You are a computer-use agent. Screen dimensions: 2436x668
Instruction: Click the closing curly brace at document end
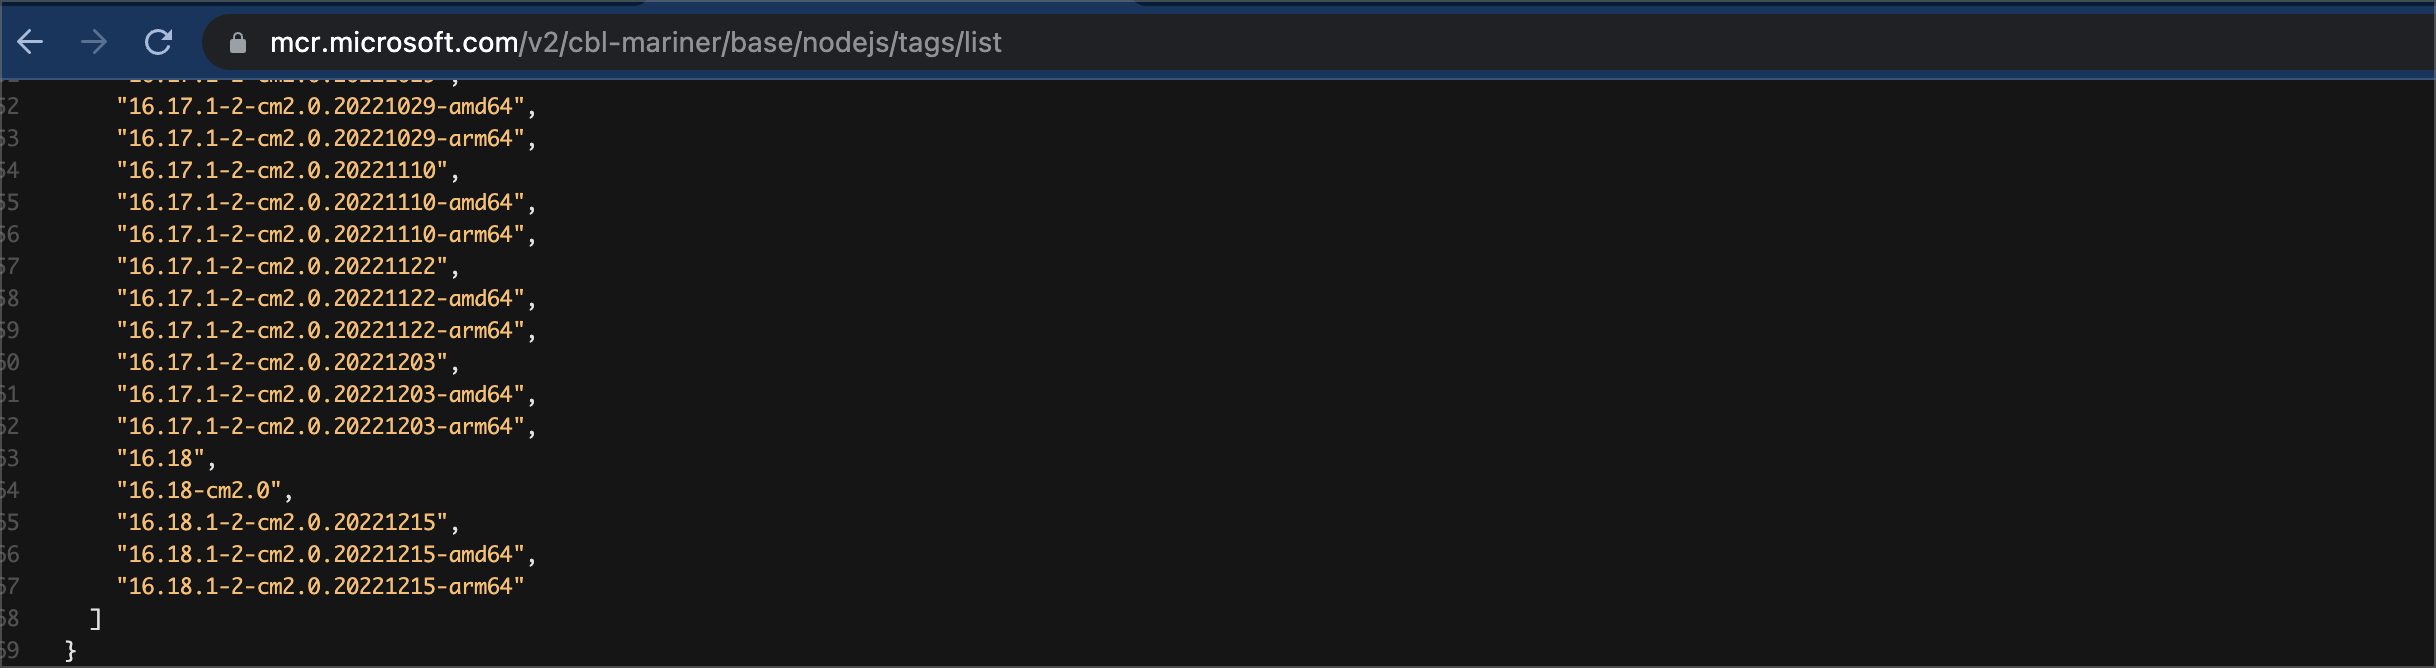click(x=70, y=650)
